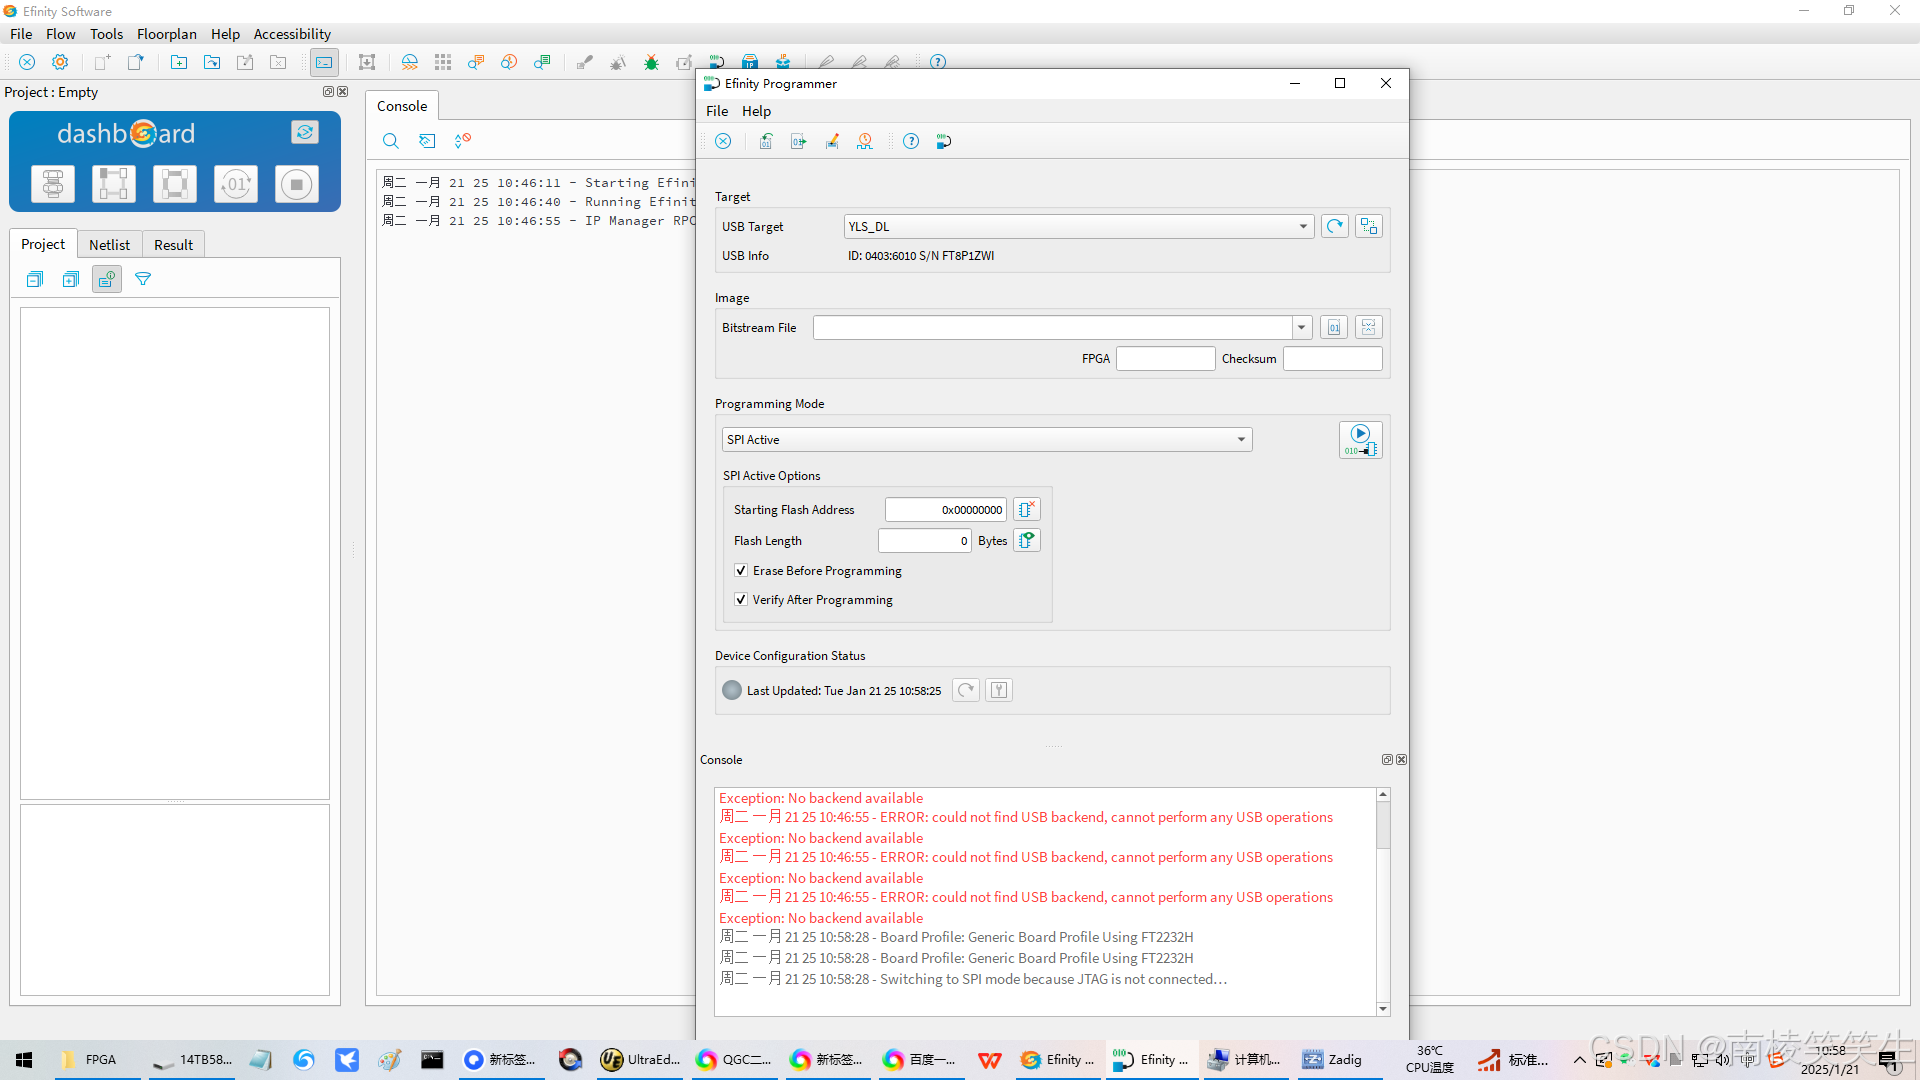The image size is (1920, 1080).
Task: Uncheck Erase Before Programming
Action: click(x=741, y=570)
